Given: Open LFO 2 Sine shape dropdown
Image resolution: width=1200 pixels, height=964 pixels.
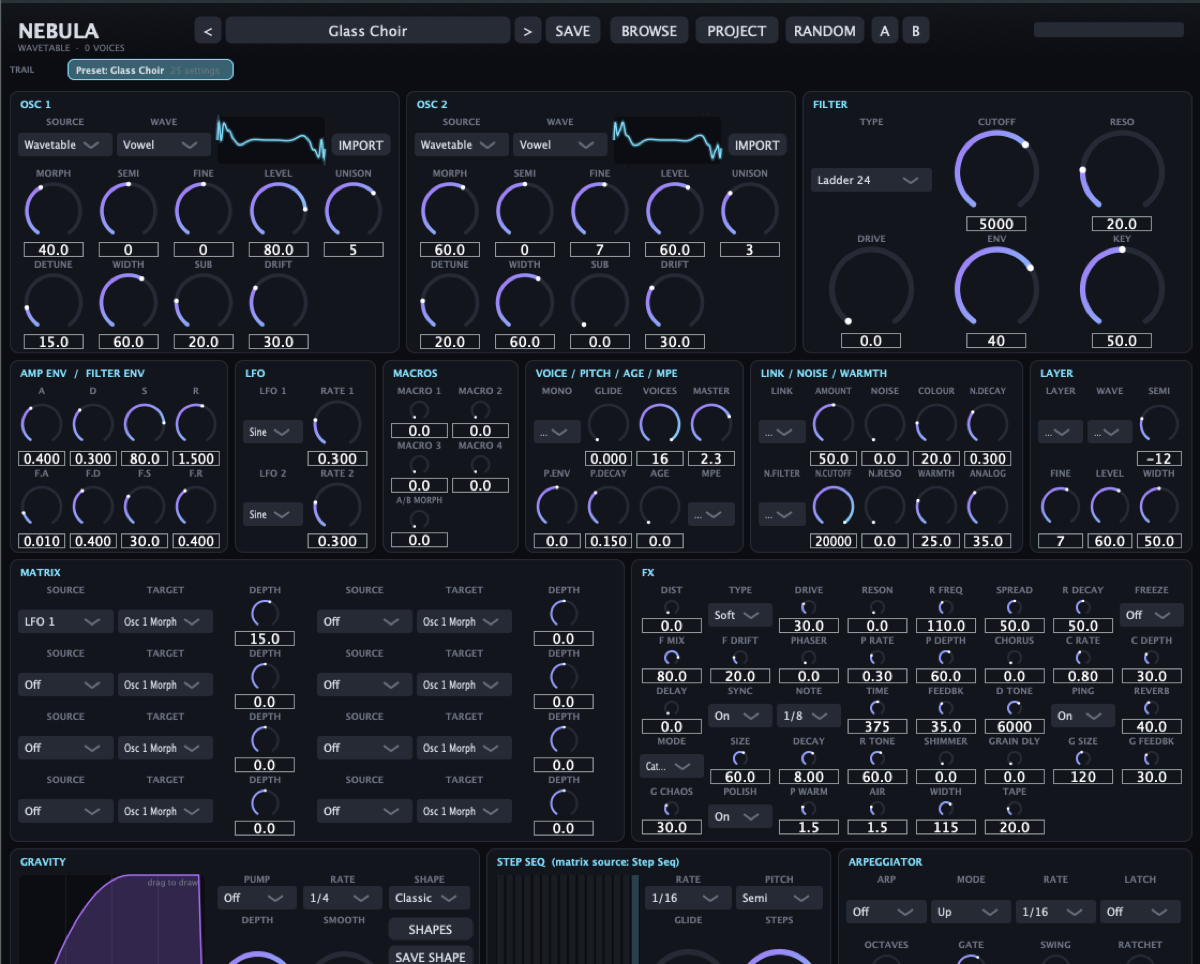Looking at the screenshot, I should (273, 514).
